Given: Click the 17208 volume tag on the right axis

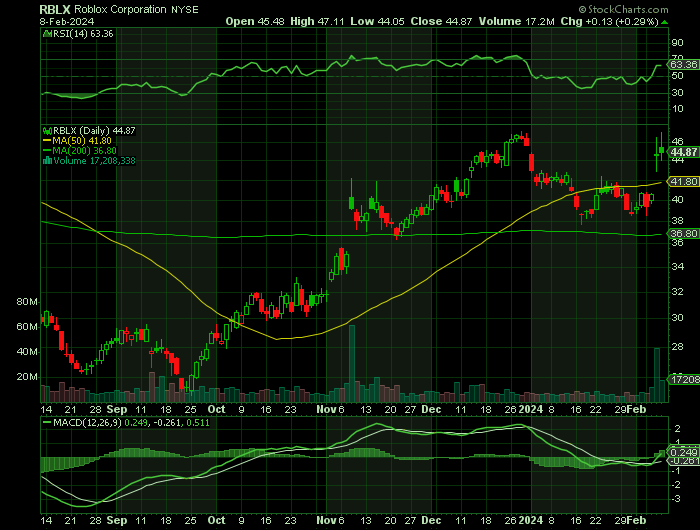Looking at the screenshot, I should tap(685, 380).
